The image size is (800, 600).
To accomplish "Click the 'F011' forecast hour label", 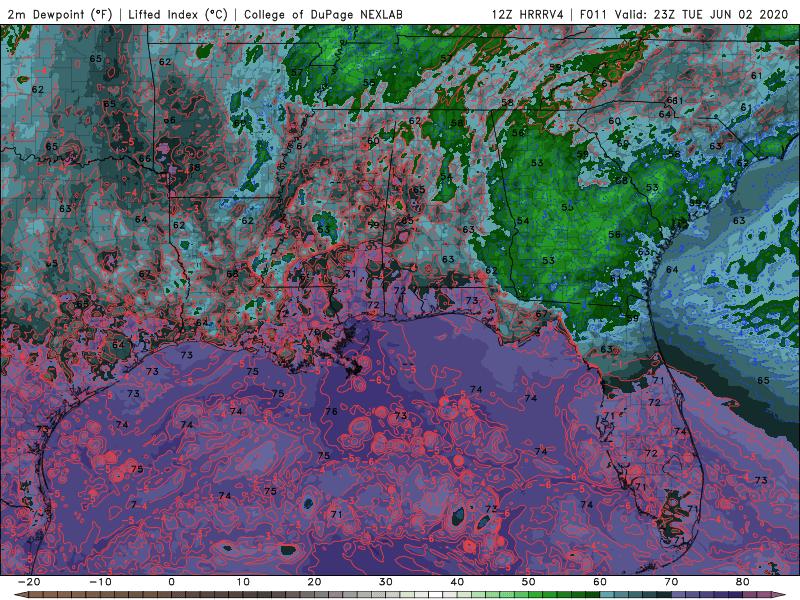I will coord(592,14).
